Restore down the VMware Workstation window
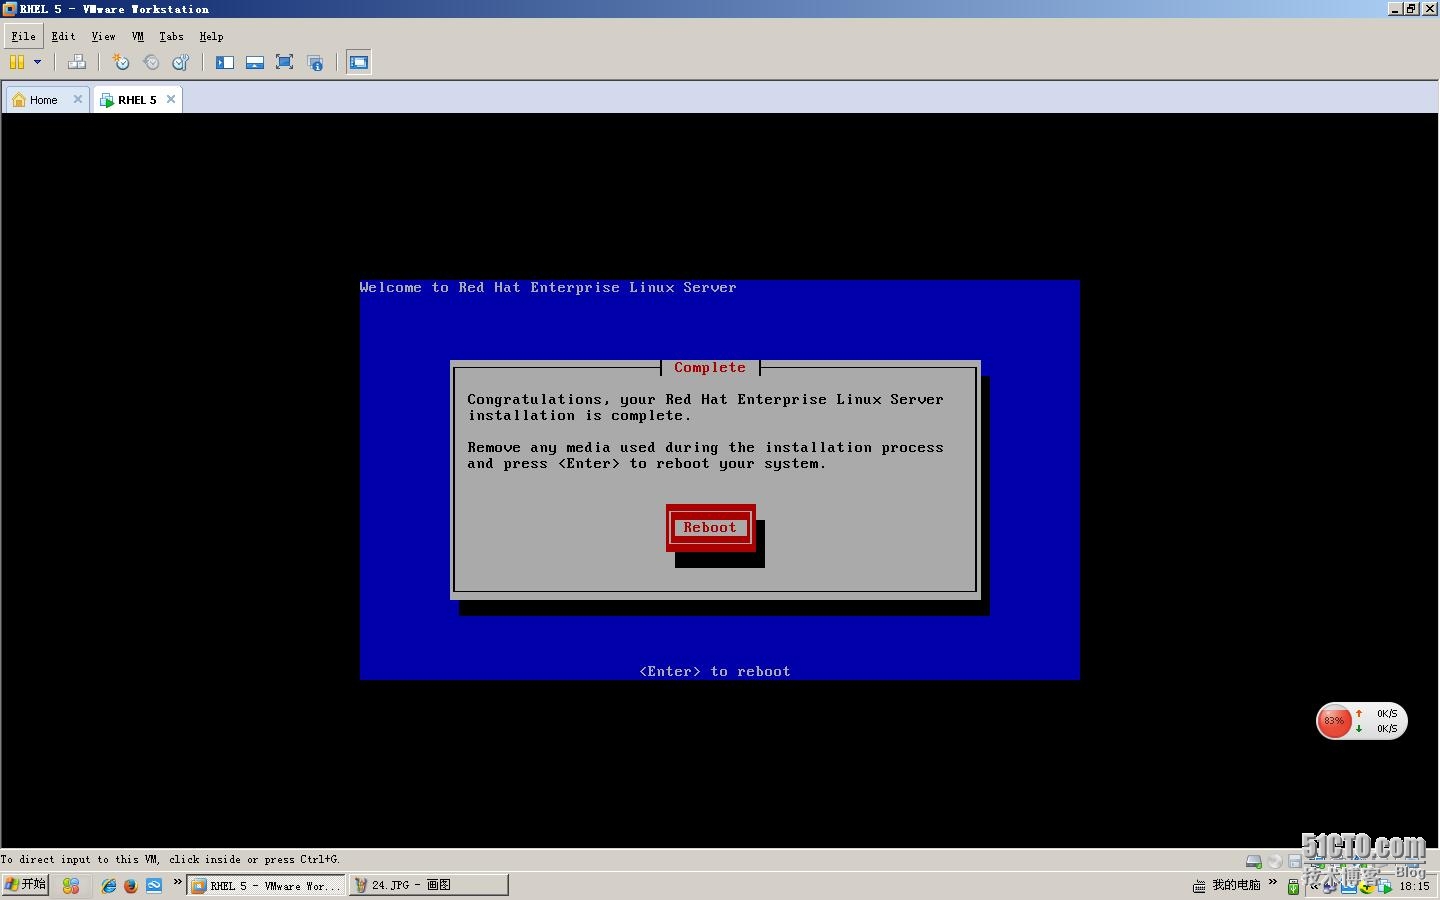1440x900 pixels. click(x=1412, y=9)
